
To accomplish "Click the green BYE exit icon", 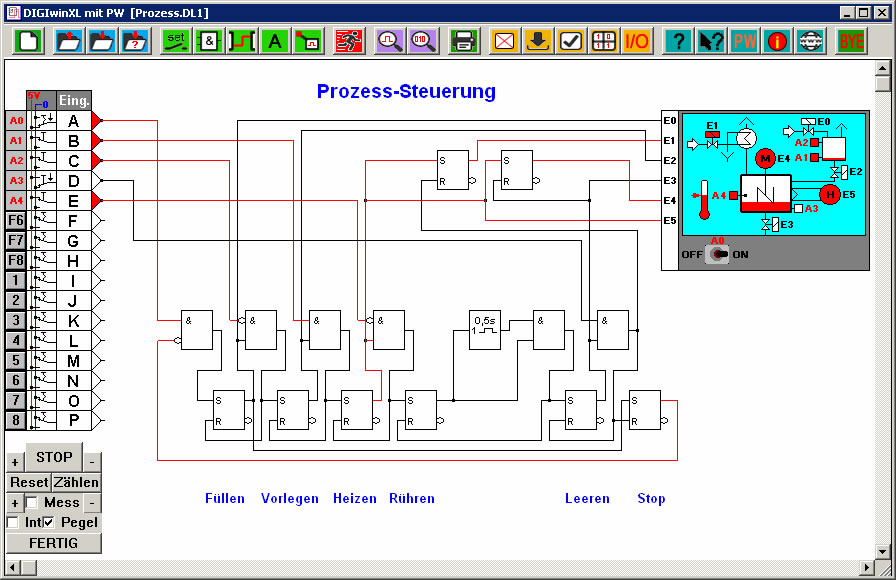I will click(x=852, y=41).
